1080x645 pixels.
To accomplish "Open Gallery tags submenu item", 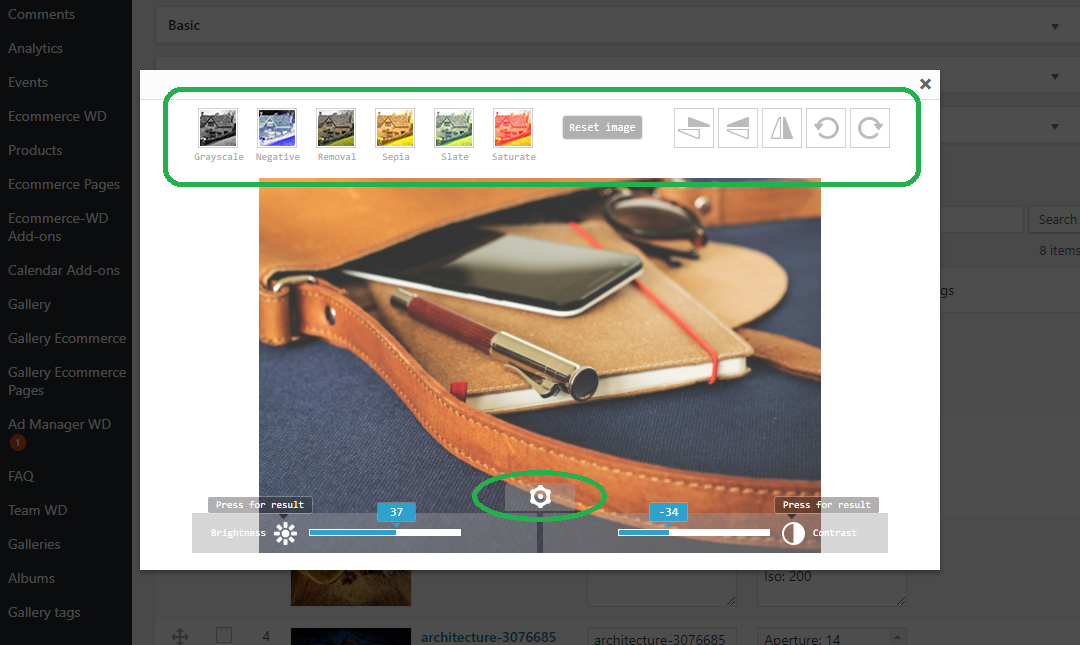I will click(x=44, y=612).
